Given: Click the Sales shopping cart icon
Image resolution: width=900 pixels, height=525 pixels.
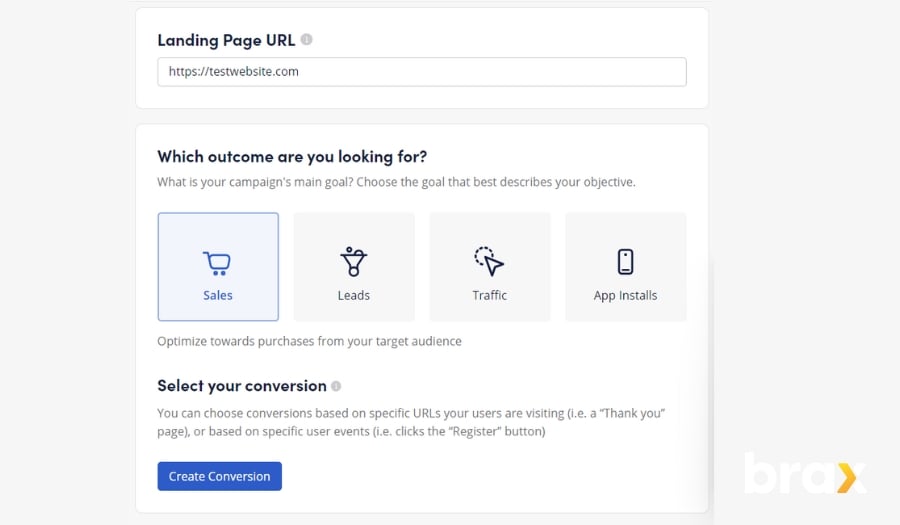Looking at the screenshot, I should [x=217, y=263].
